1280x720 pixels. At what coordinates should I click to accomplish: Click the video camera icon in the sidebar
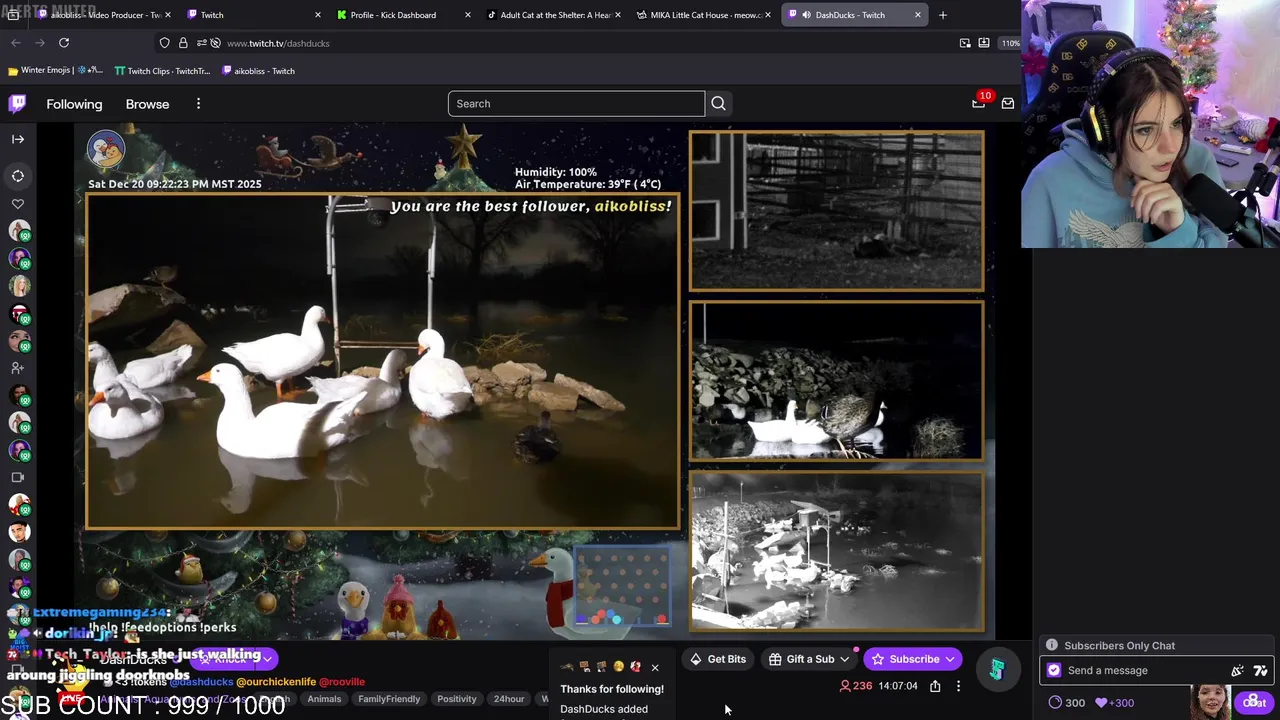18,477
